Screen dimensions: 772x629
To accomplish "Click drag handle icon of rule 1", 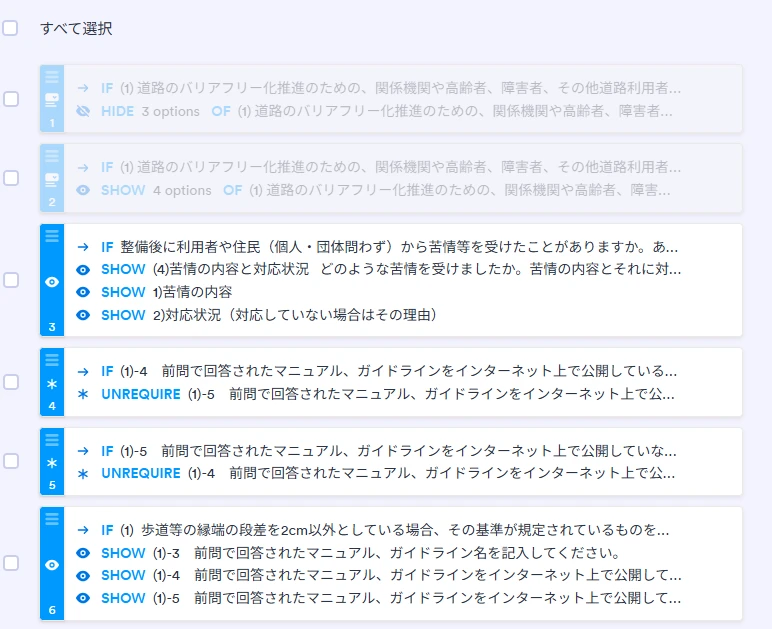I will click(x=52, y=77).
